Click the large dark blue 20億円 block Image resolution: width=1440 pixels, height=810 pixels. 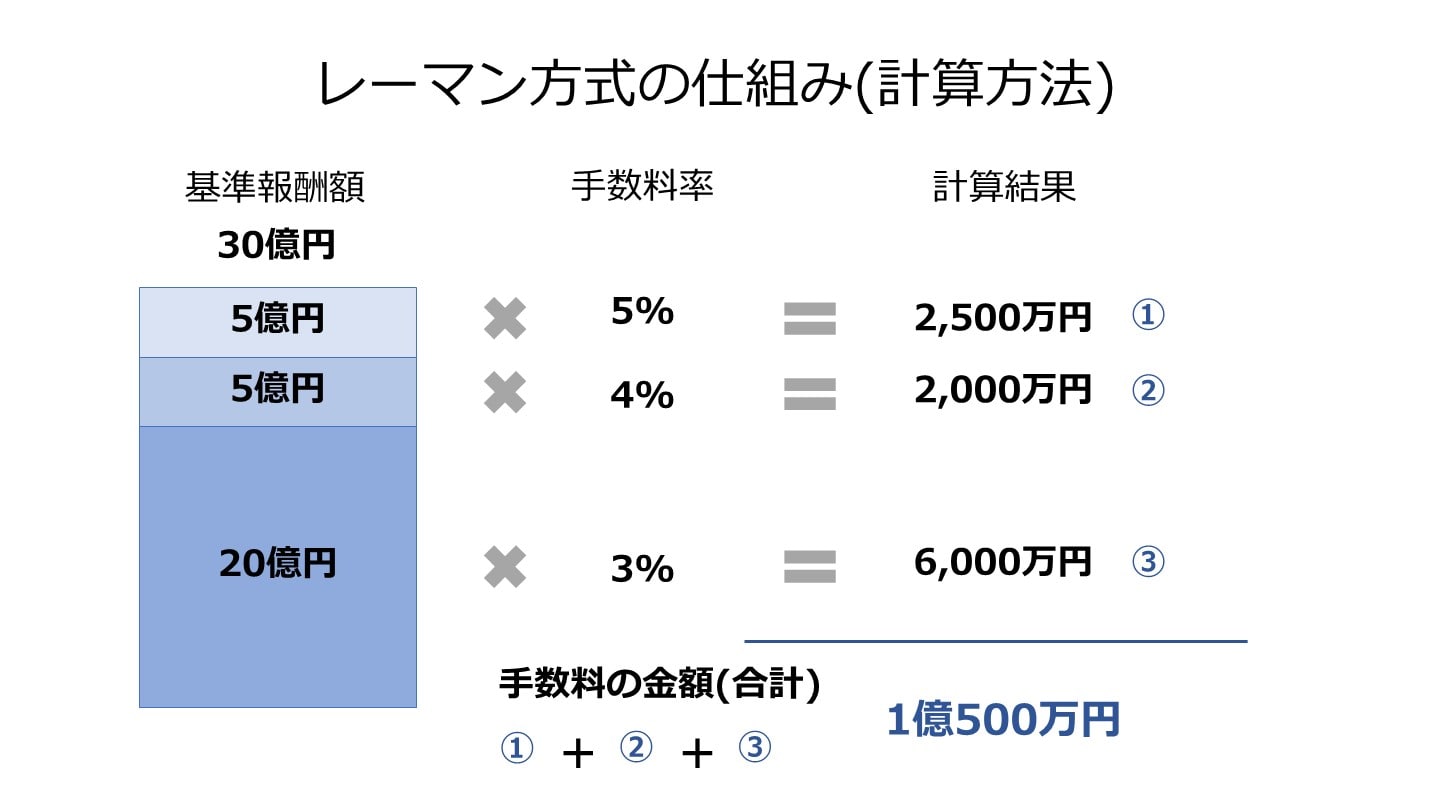pos(277,566)
